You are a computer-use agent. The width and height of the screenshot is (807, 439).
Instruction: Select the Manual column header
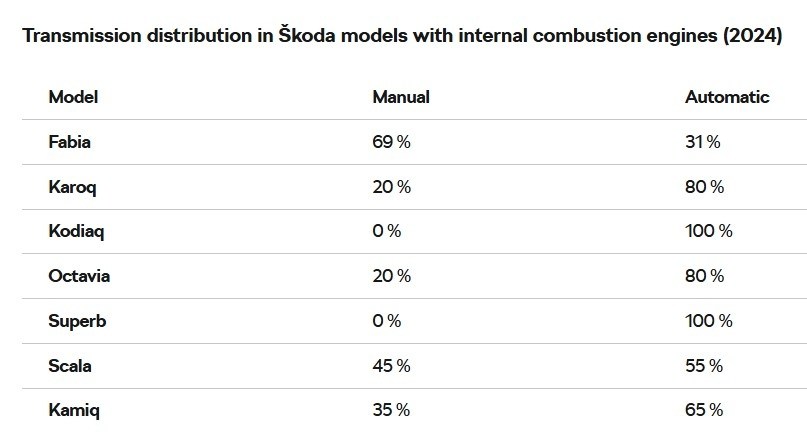pos(400,97)
